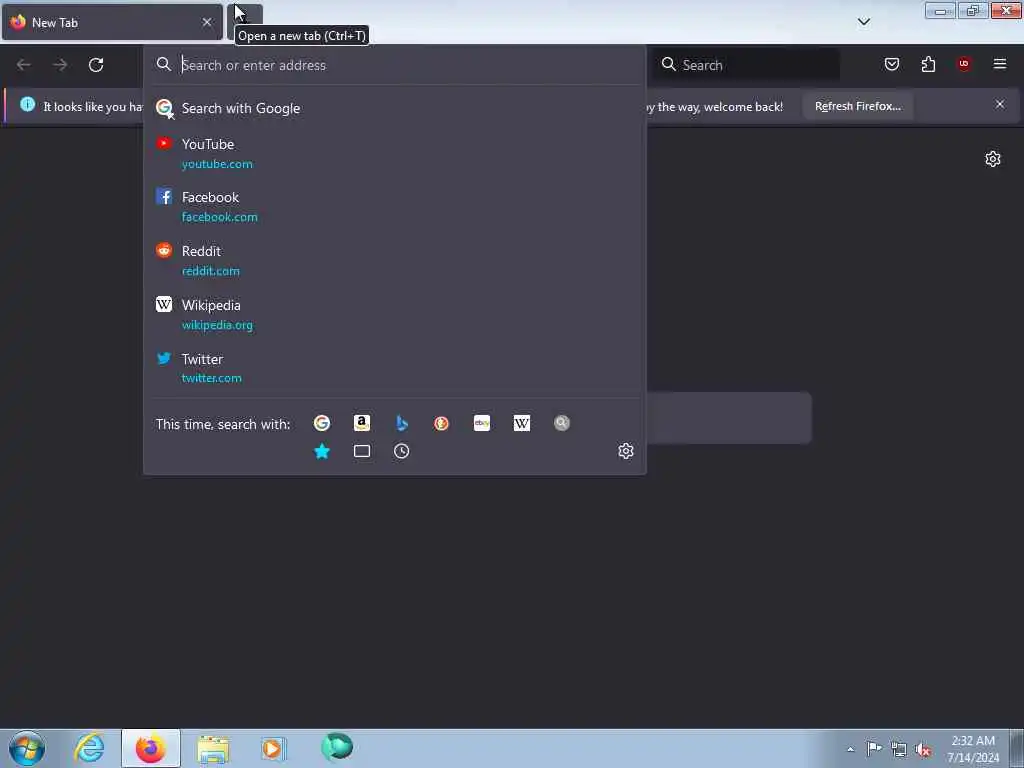Click Firefox taskbar button
The image size is (1024, 768).
click(151, 748)
